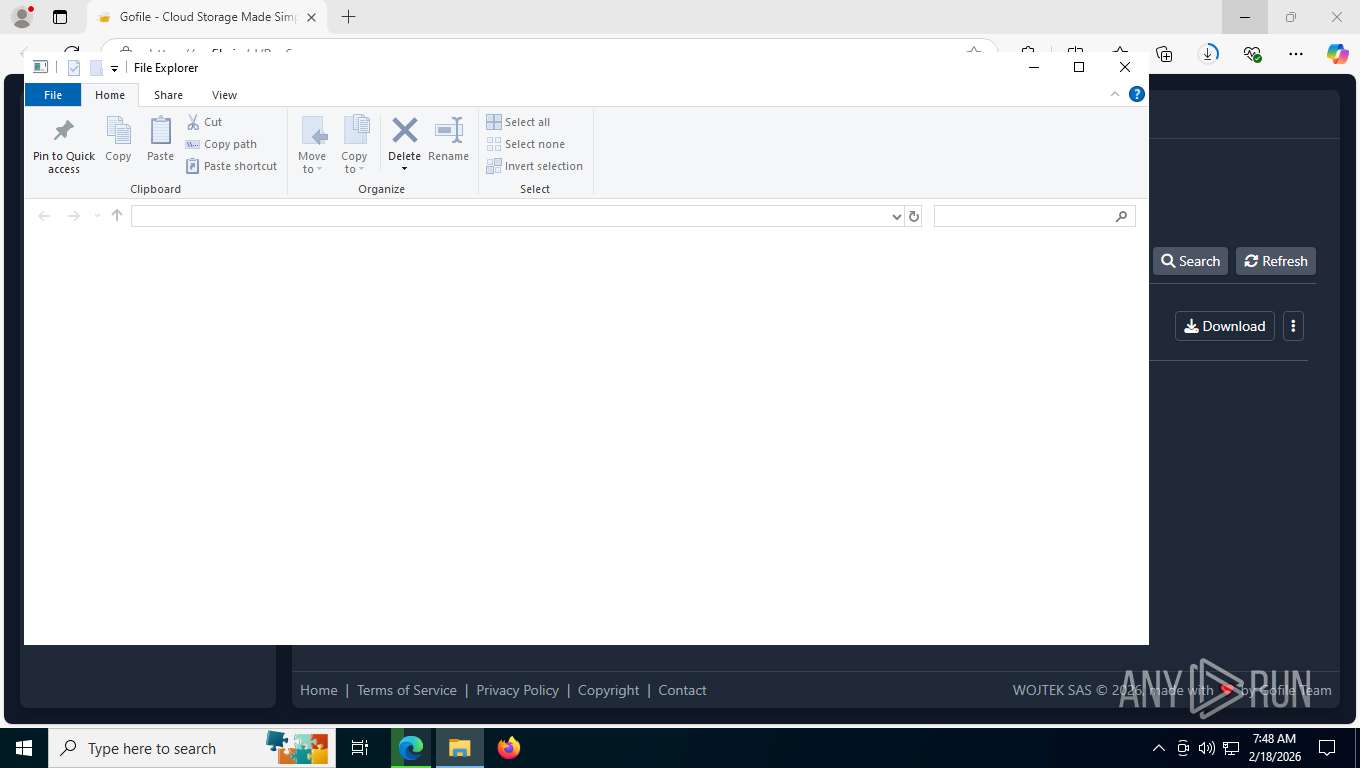This screenshot has height=768, width=1360.
Task: Open Edge tab actions menu icon
Action: click(x=60, y=17)
